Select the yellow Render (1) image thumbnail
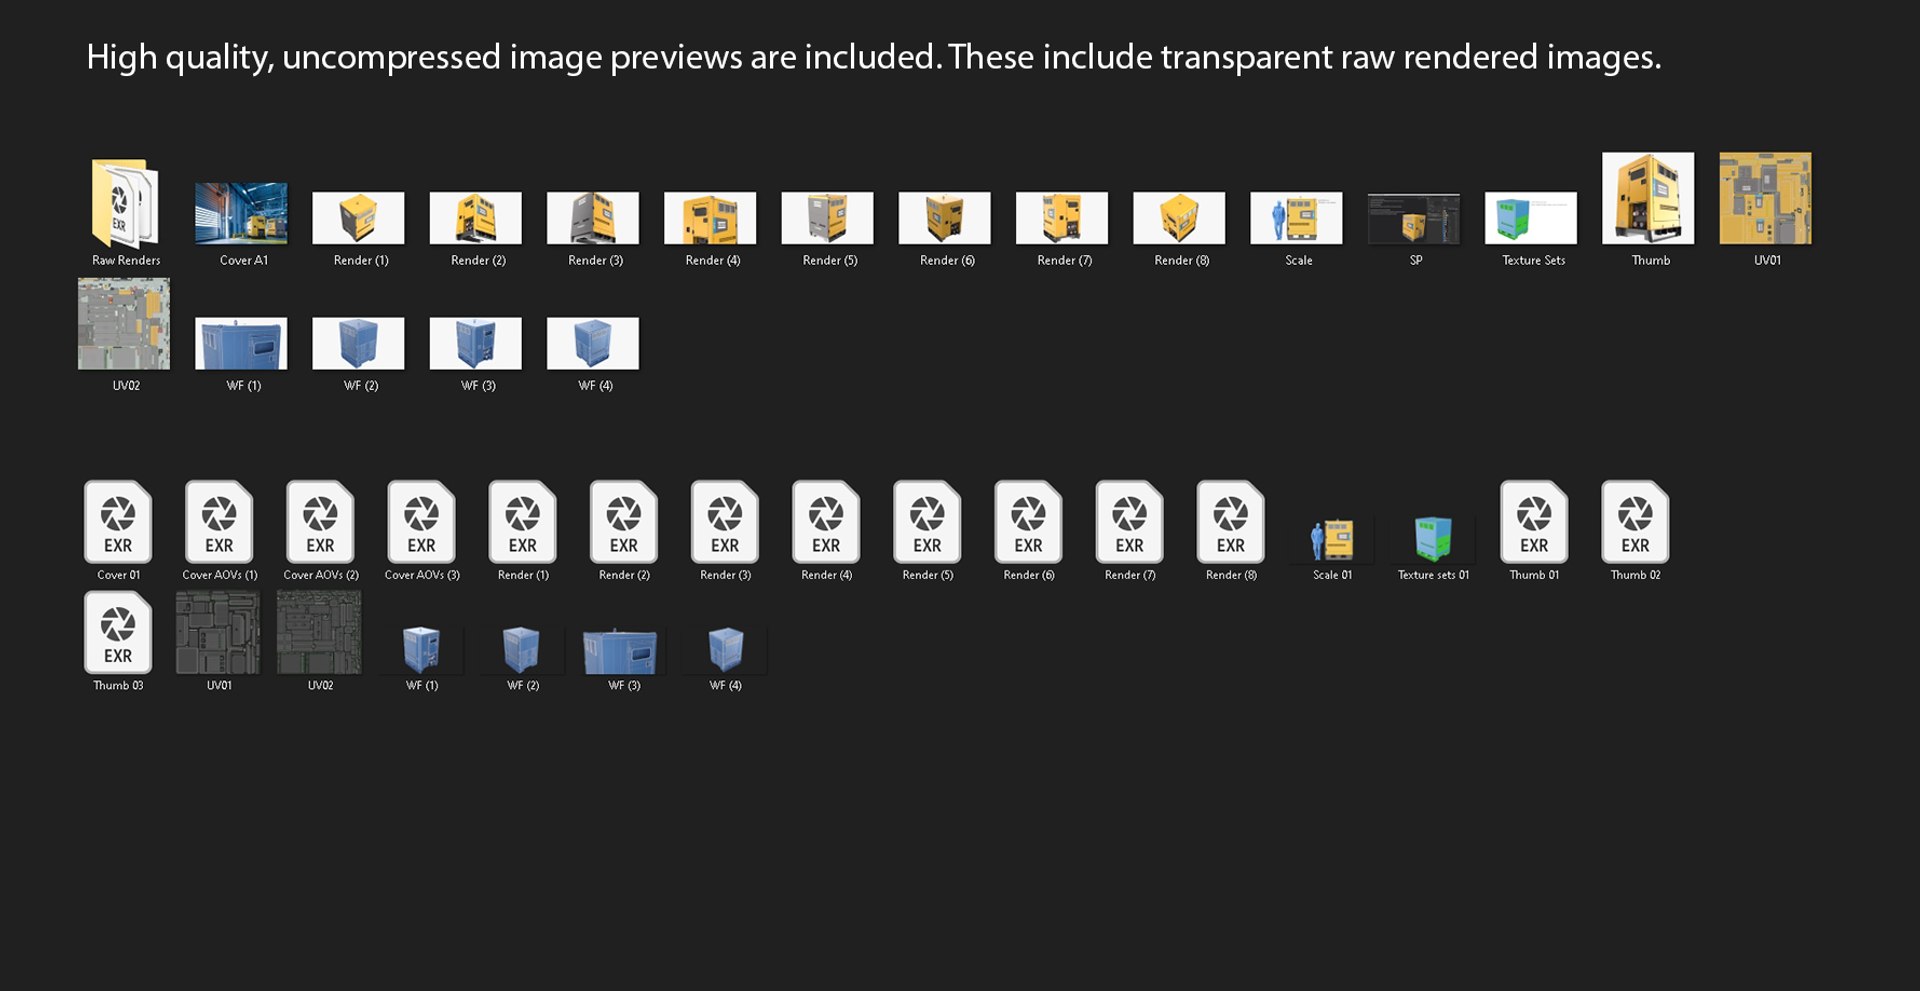The width and height of the screenshot is (1920, 991). 358,218
